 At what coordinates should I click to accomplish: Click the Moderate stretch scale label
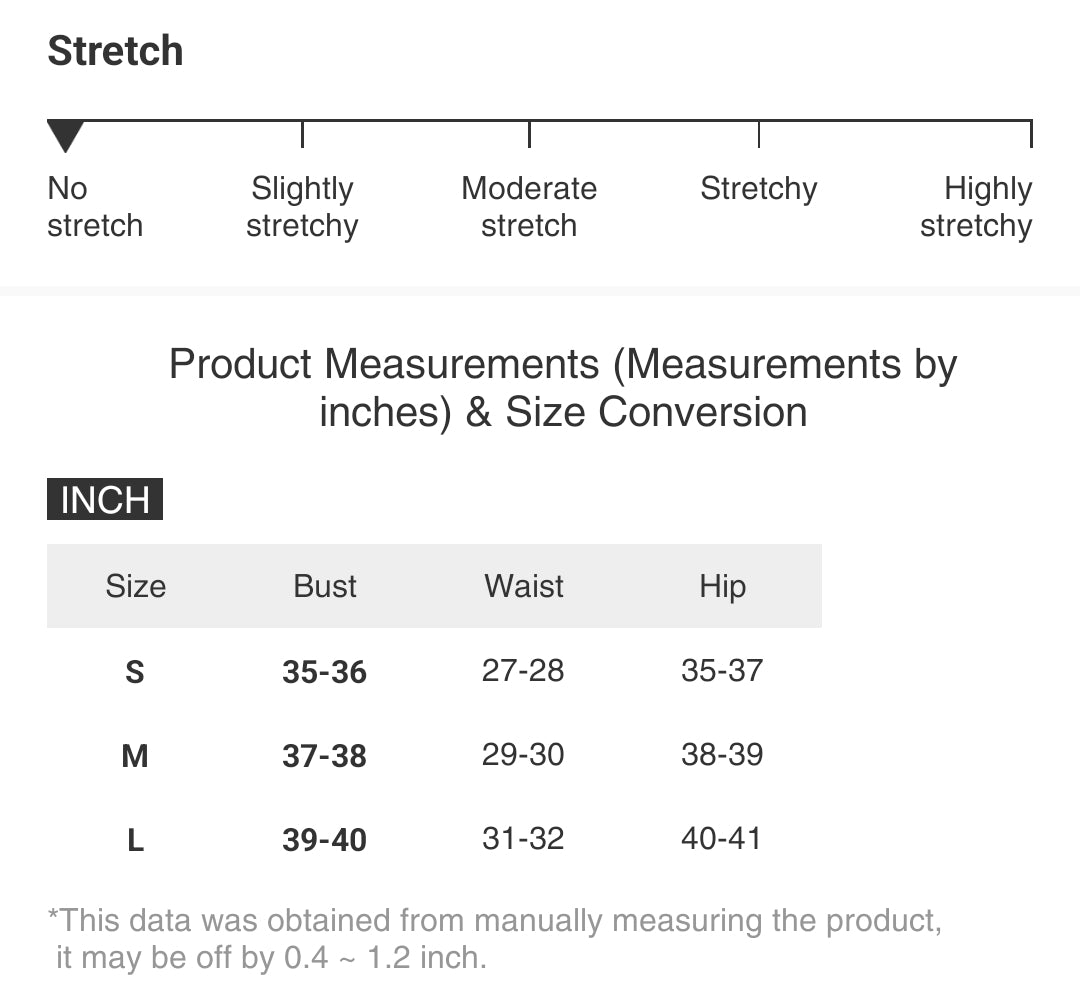tap(529, 207)
